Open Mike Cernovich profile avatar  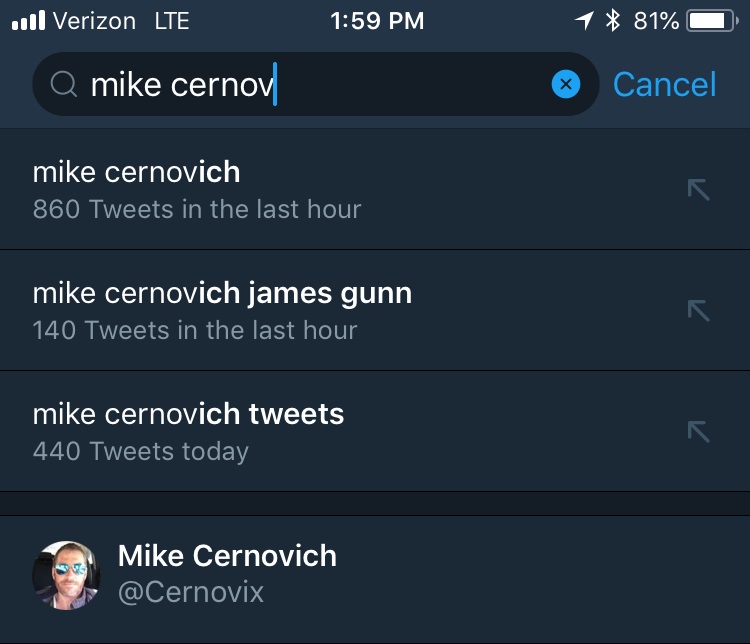pyautogui.click(x=66, y=575)
